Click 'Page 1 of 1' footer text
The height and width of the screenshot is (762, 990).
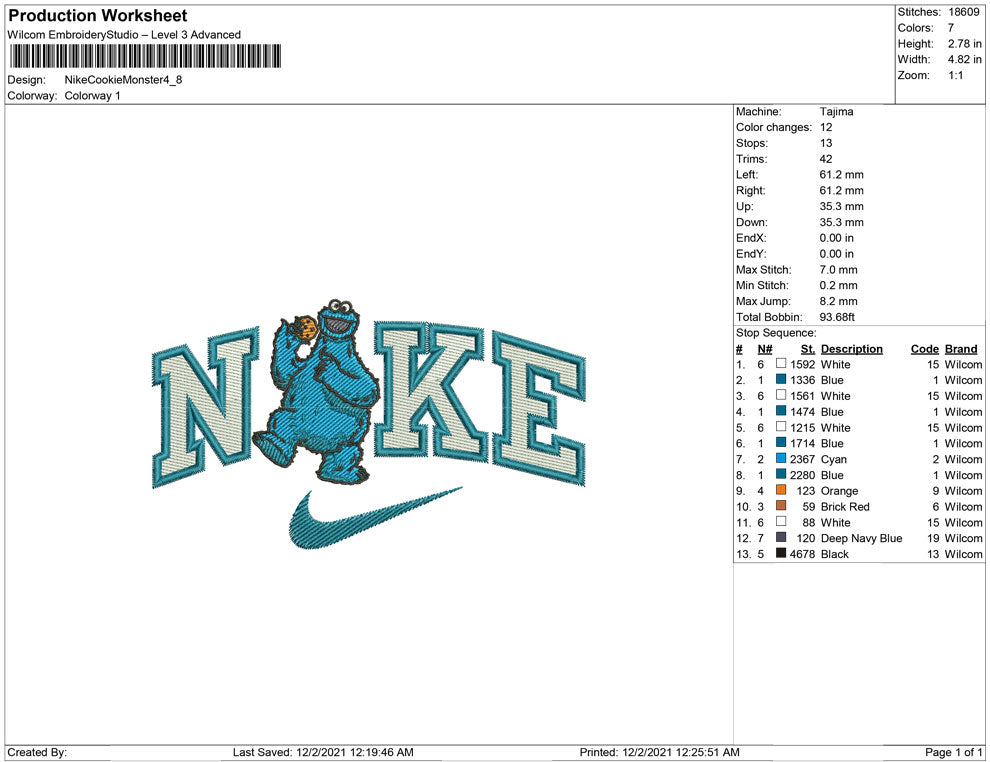(x=953, y=752)
